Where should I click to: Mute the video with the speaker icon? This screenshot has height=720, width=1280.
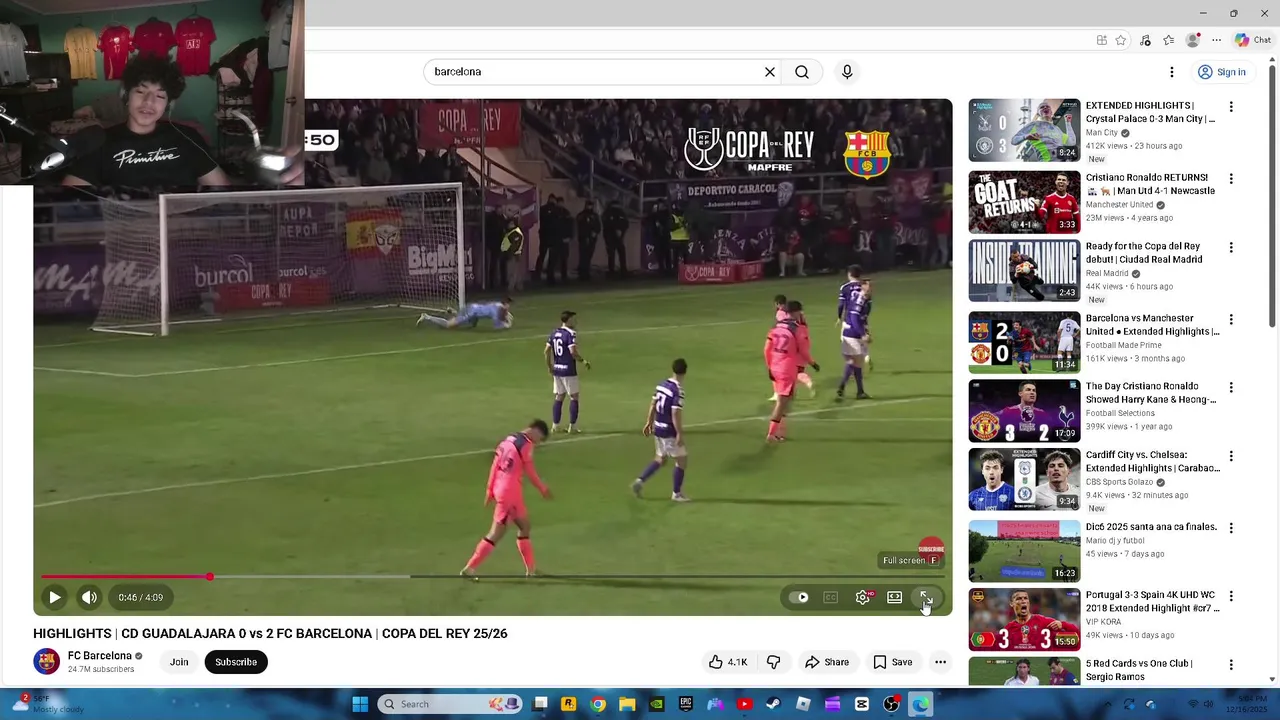(89, 597)
